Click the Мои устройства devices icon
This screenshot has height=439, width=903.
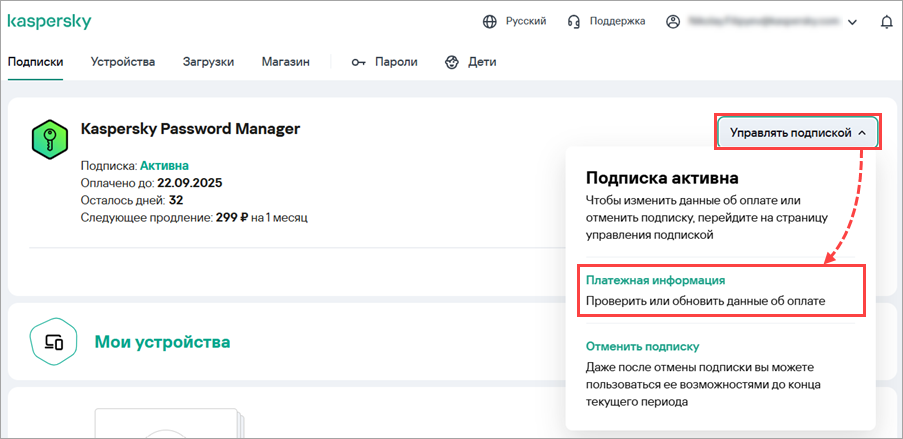(53, 342)
